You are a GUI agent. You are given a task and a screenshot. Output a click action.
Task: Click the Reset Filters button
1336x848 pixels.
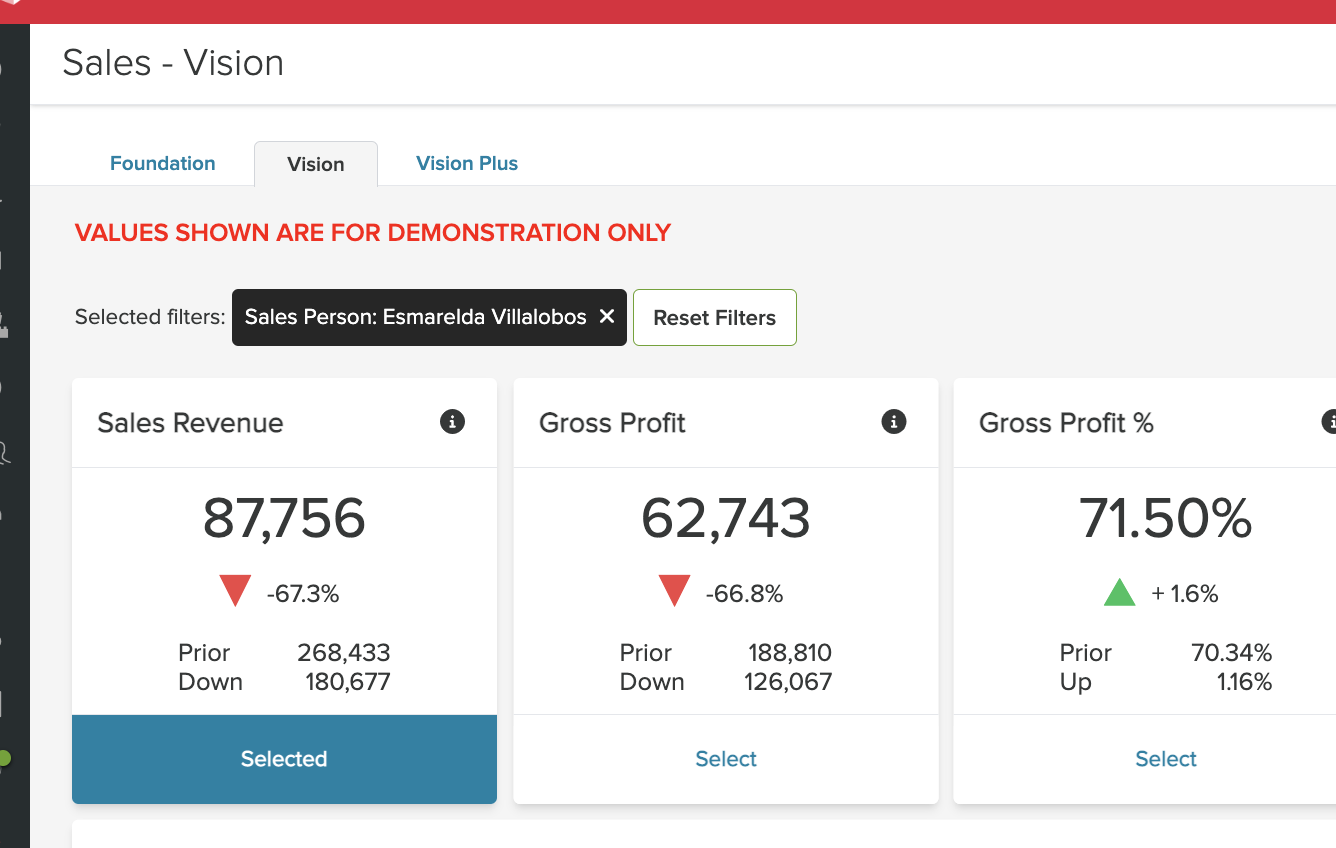[x=714, y=317]
